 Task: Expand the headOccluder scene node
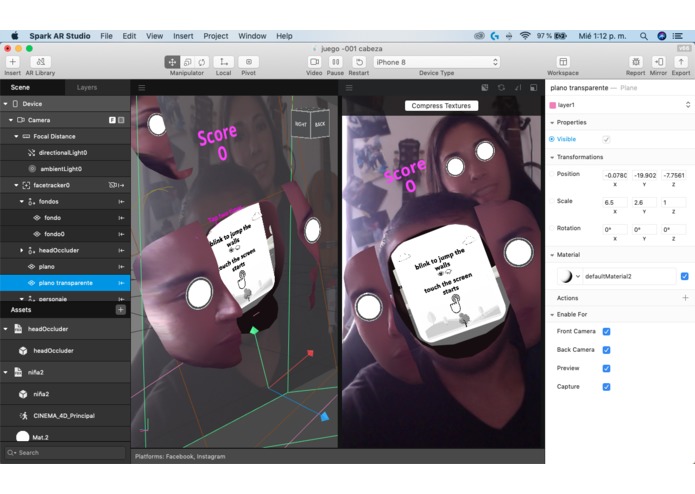tap(21, 250)
